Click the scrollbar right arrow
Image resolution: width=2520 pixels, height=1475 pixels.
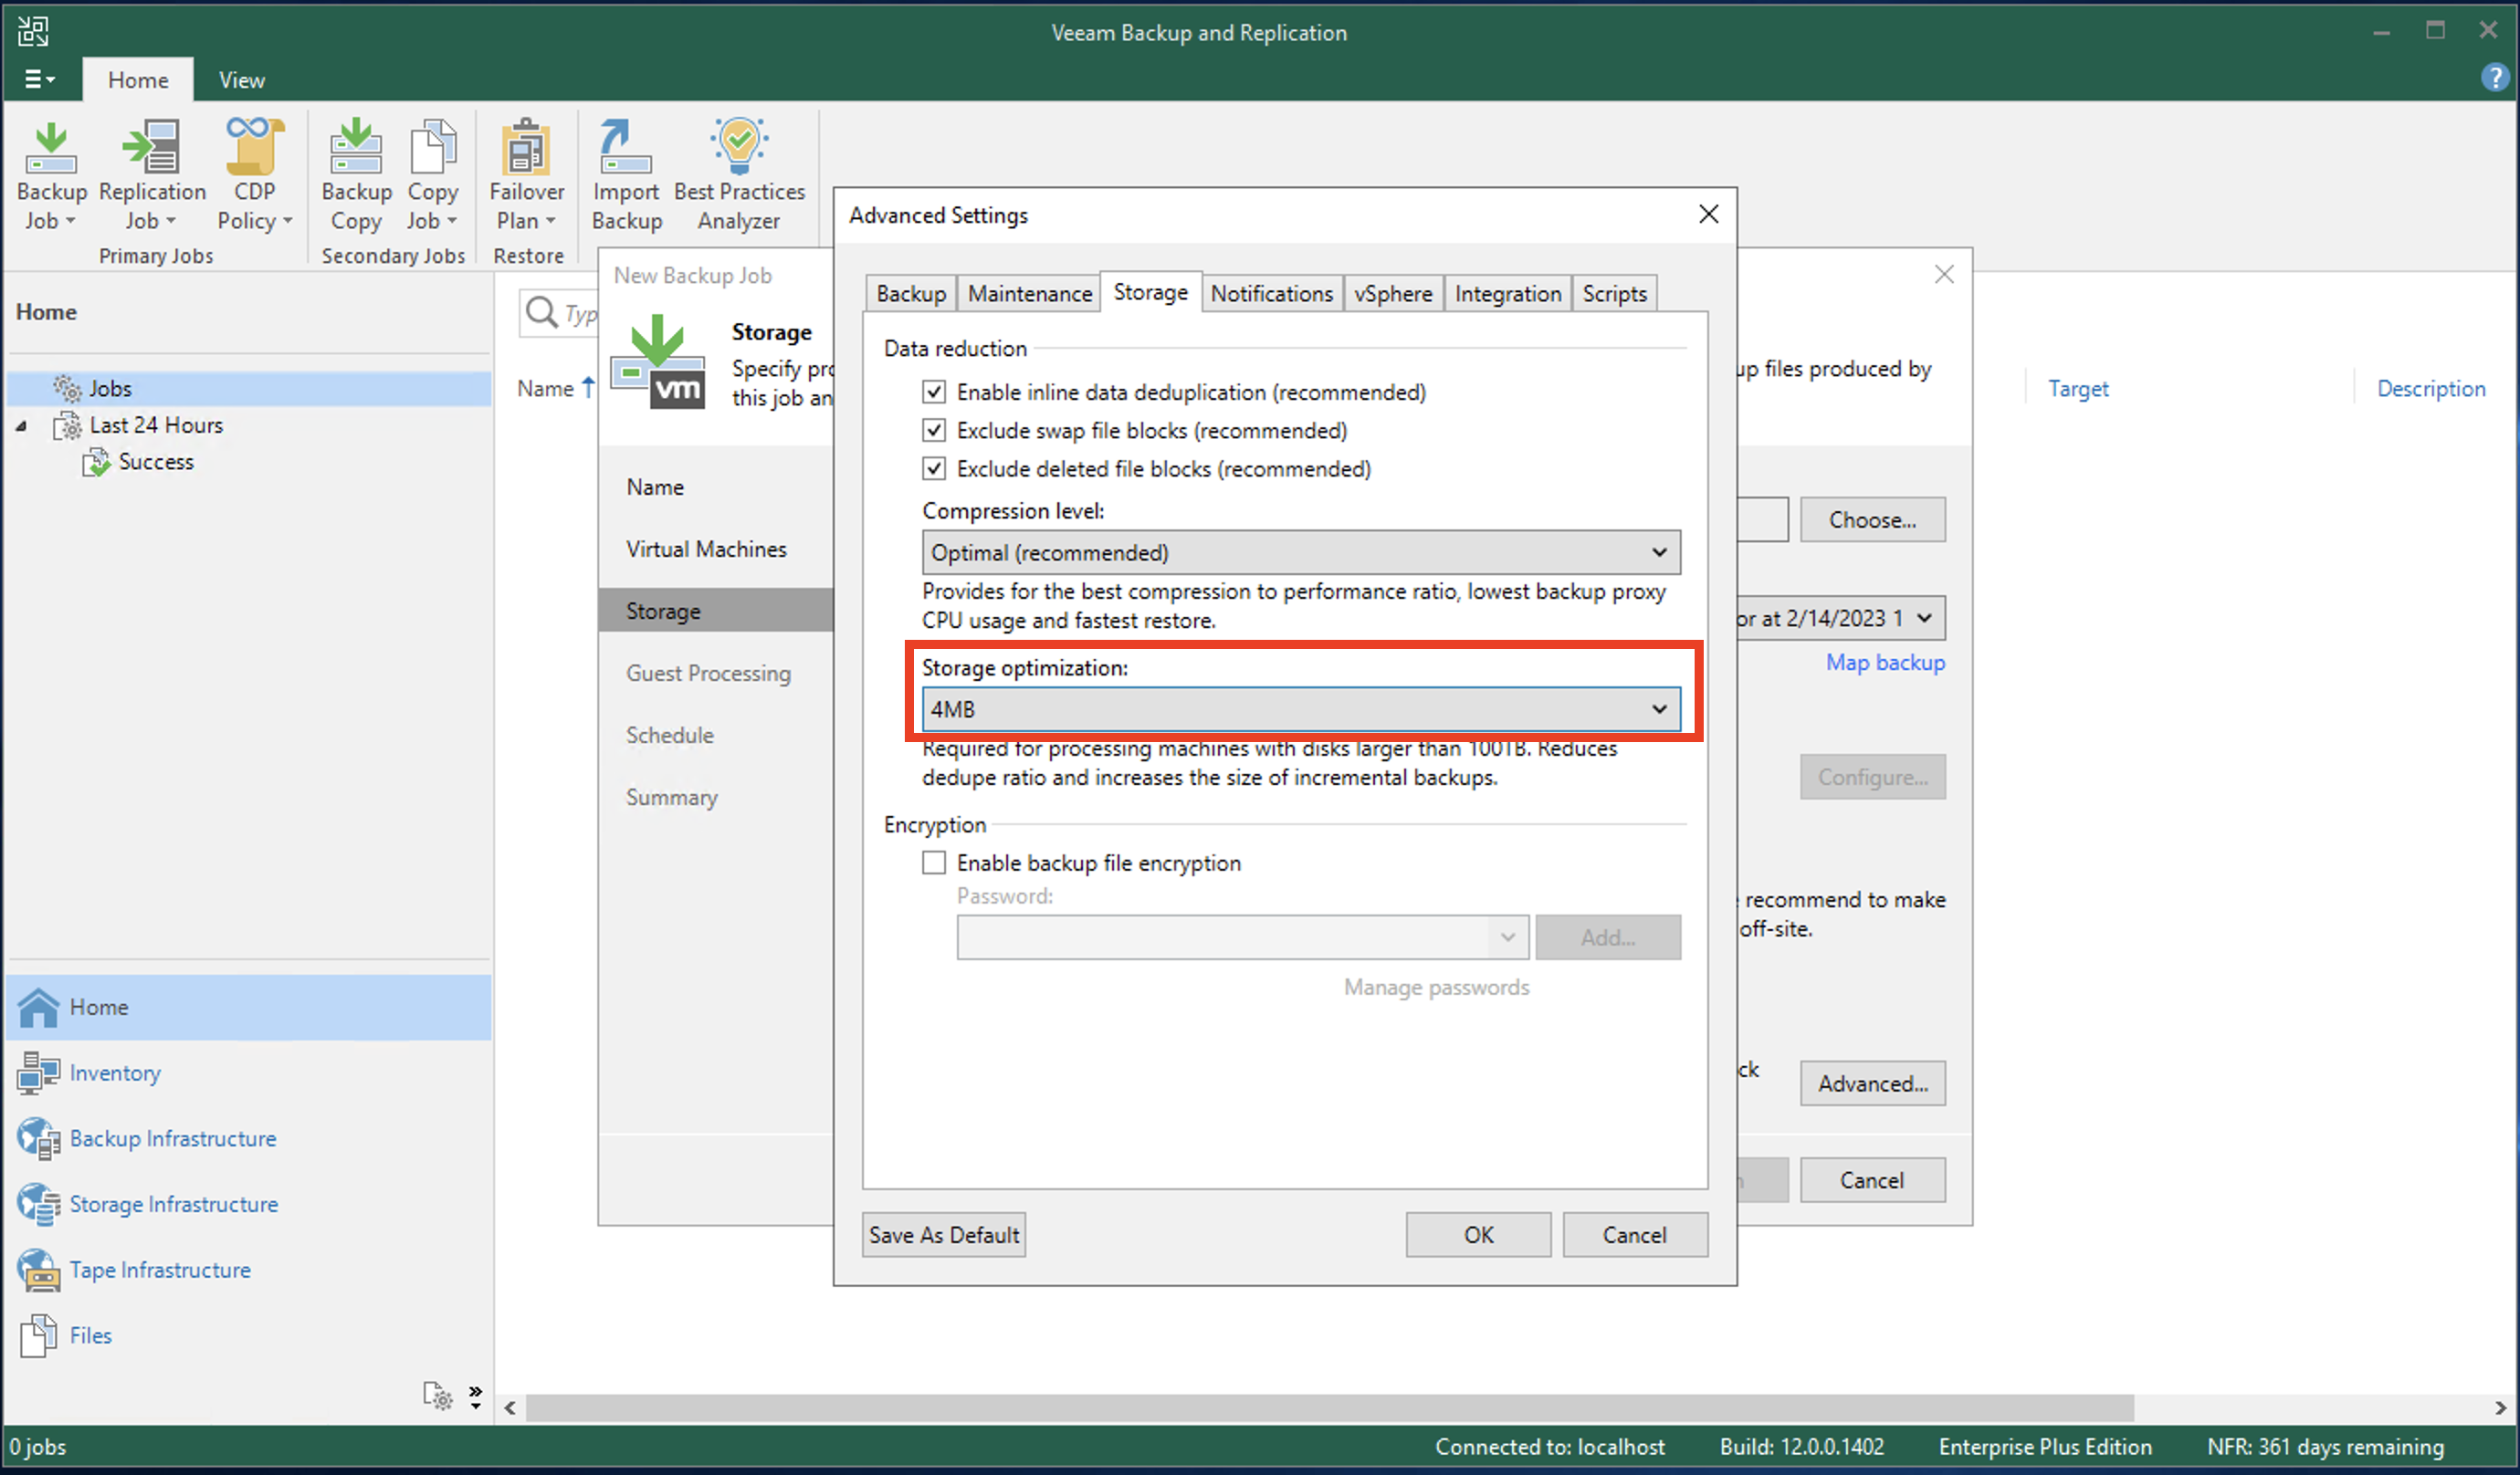tap(2501, 1408)
